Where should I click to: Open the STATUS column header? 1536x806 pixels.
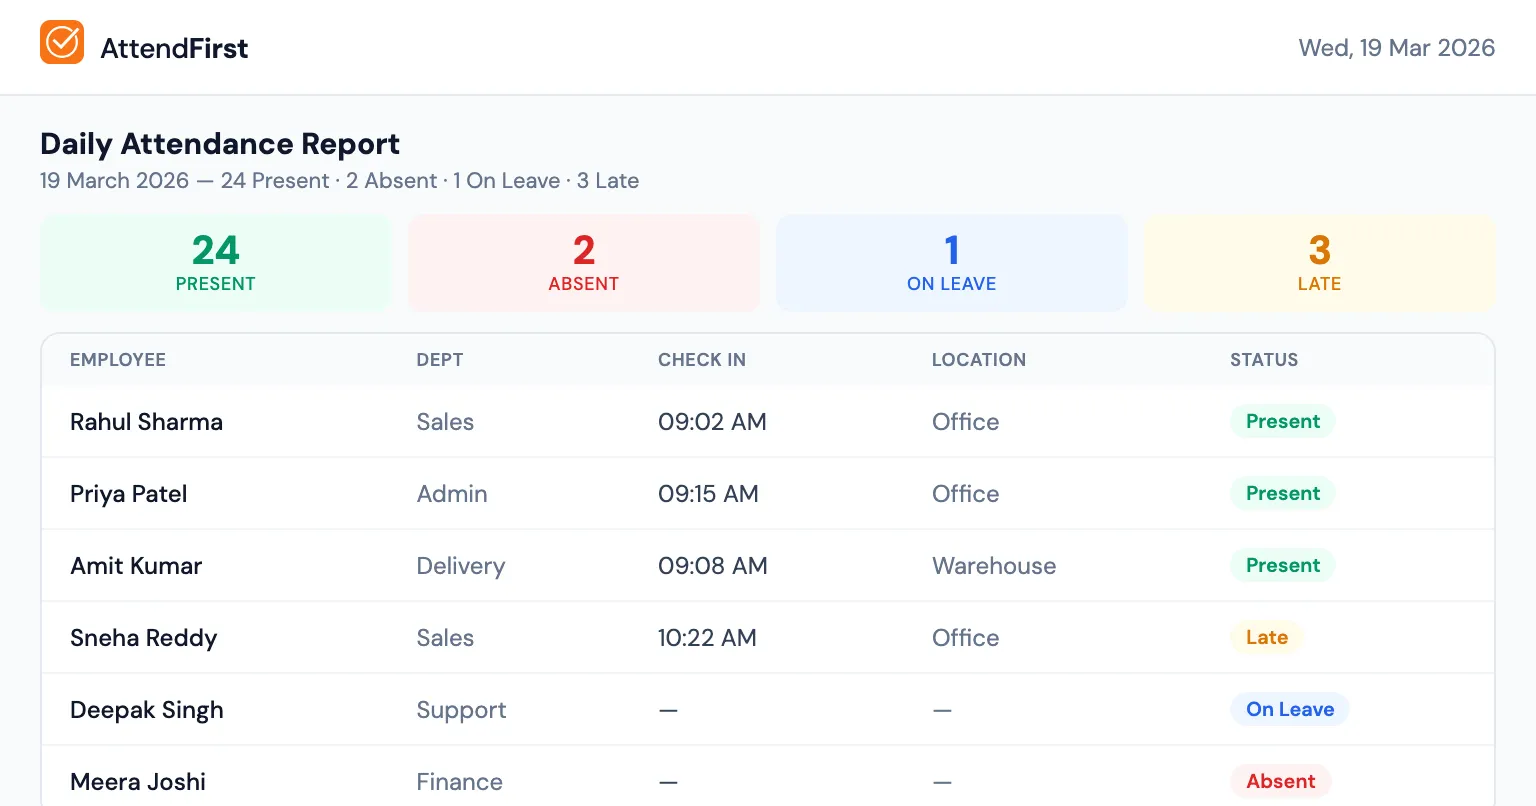click(x=1263, y=359)
